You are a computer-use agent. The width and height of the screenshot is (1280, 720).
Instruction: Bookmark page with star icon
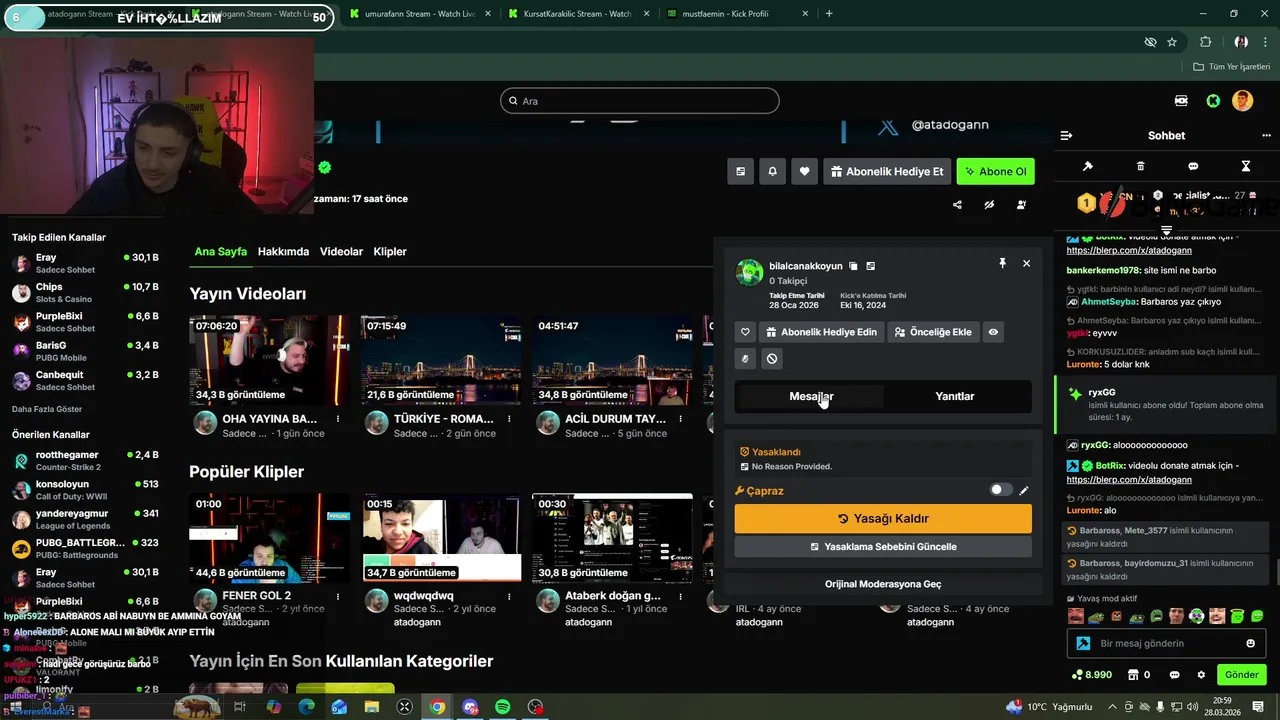pos(1172,42)
